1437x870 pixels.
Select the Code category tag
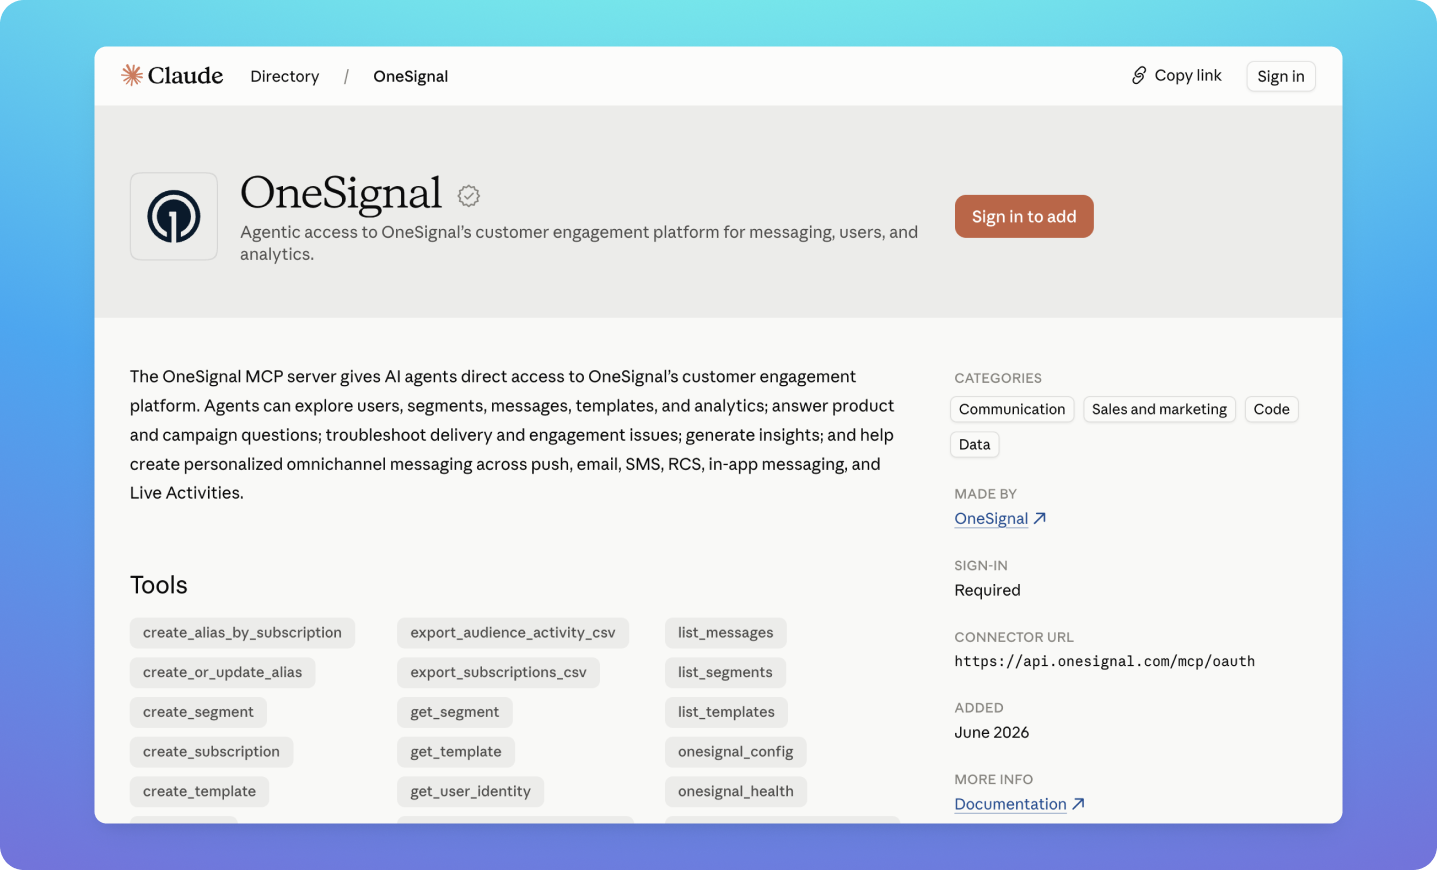[x=1271, y=409]
